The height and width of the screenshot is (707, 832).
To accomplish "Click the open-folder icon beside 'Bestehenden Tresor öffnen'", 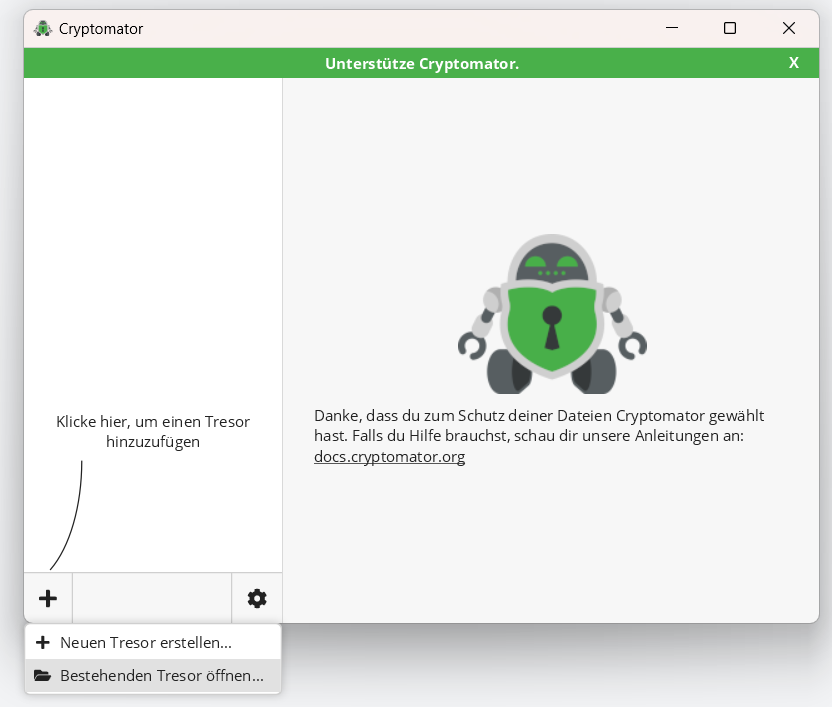I will pyautogui.click(x=41, y=676).
